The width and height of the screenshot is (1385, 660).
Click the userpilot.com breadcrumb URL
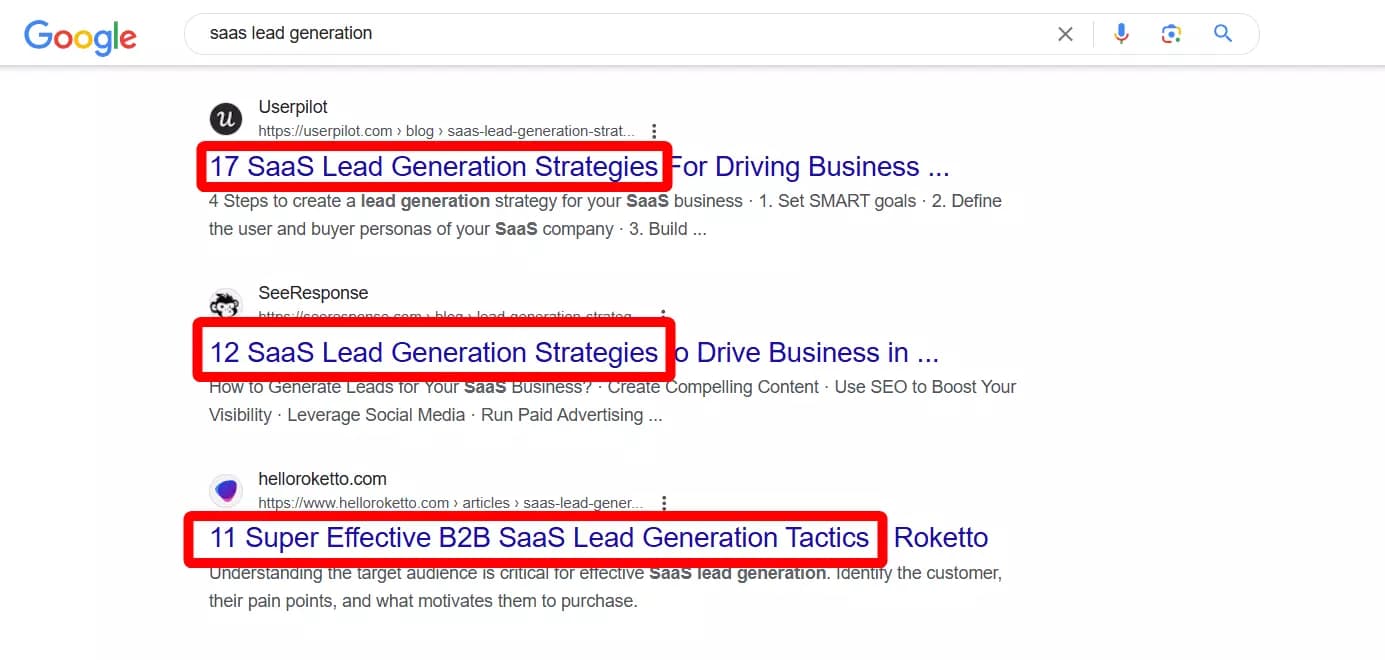click(x=447, y=131)
